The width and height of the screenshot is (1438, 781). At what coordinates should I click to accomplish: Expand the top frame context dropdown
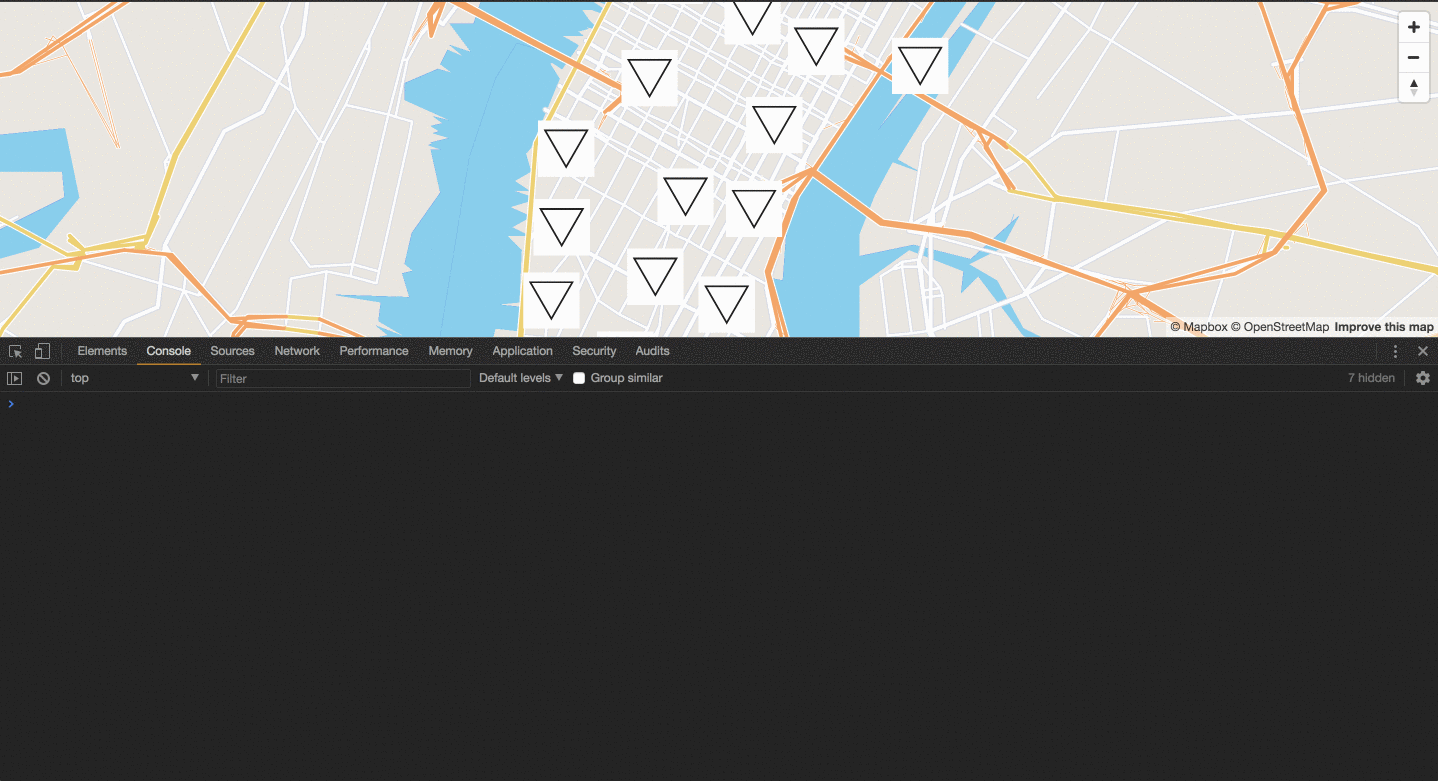pyautogui.click(x=135, y=378)
